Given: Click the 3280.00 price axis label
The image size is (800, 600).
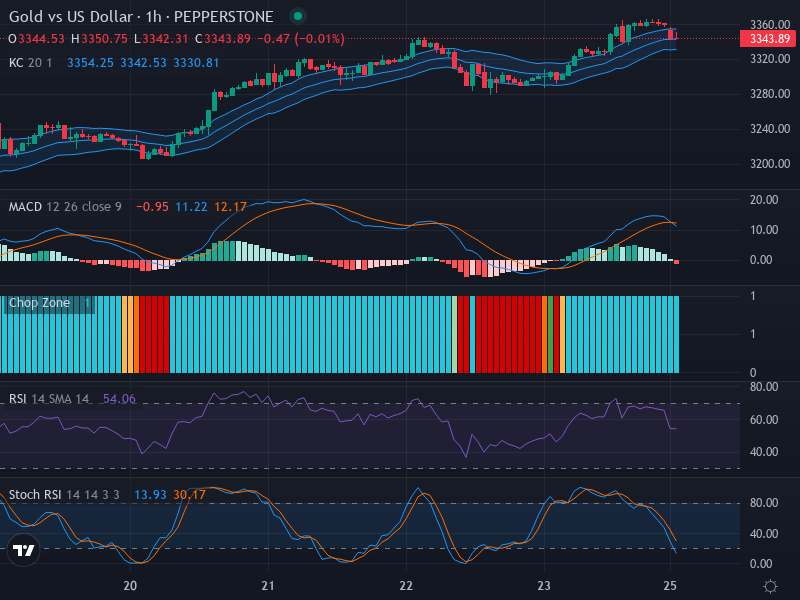Looking at the screenshot, I should click(x=770, y=94).
